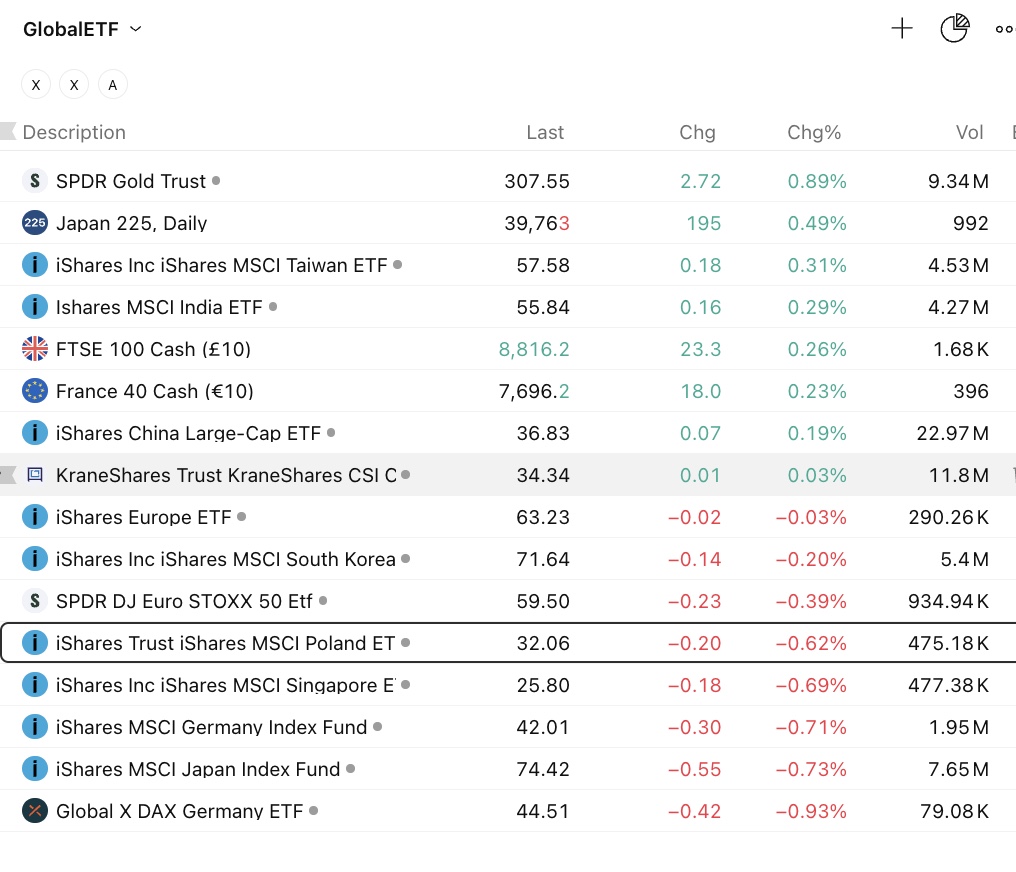Viewport: 1016px width, 872px height.
Task: Click France 40 volume 396
Action: point(971,391)
